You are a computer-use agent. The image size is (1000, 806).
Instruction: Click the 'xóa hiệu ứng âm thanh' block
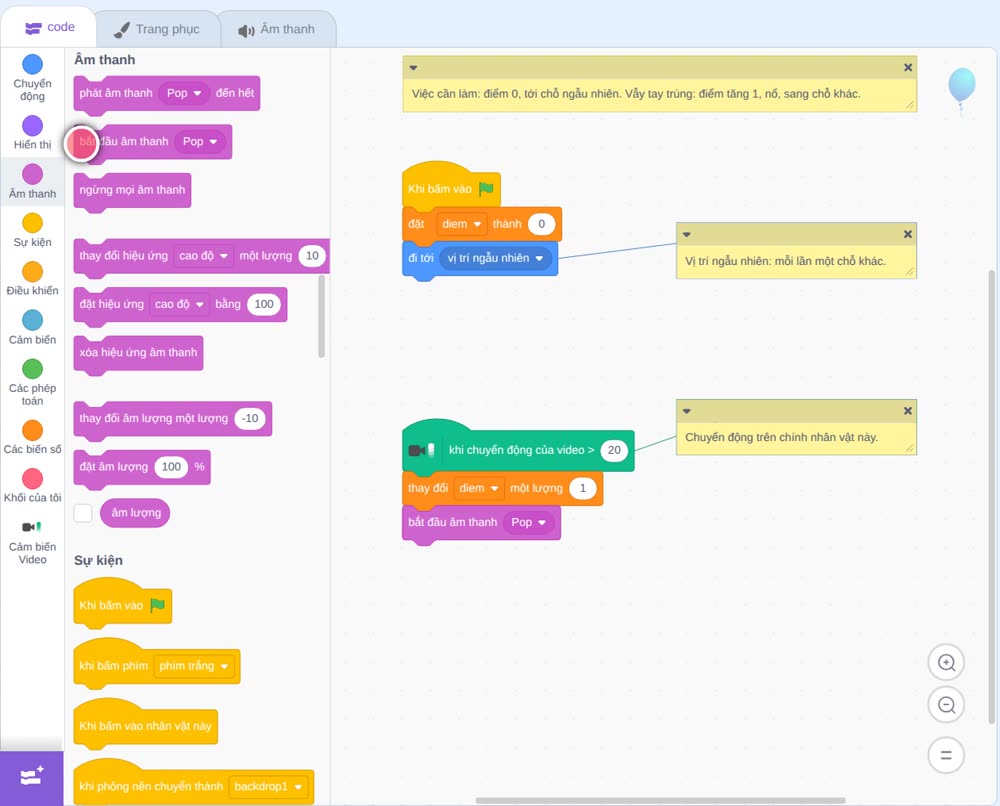138,353
